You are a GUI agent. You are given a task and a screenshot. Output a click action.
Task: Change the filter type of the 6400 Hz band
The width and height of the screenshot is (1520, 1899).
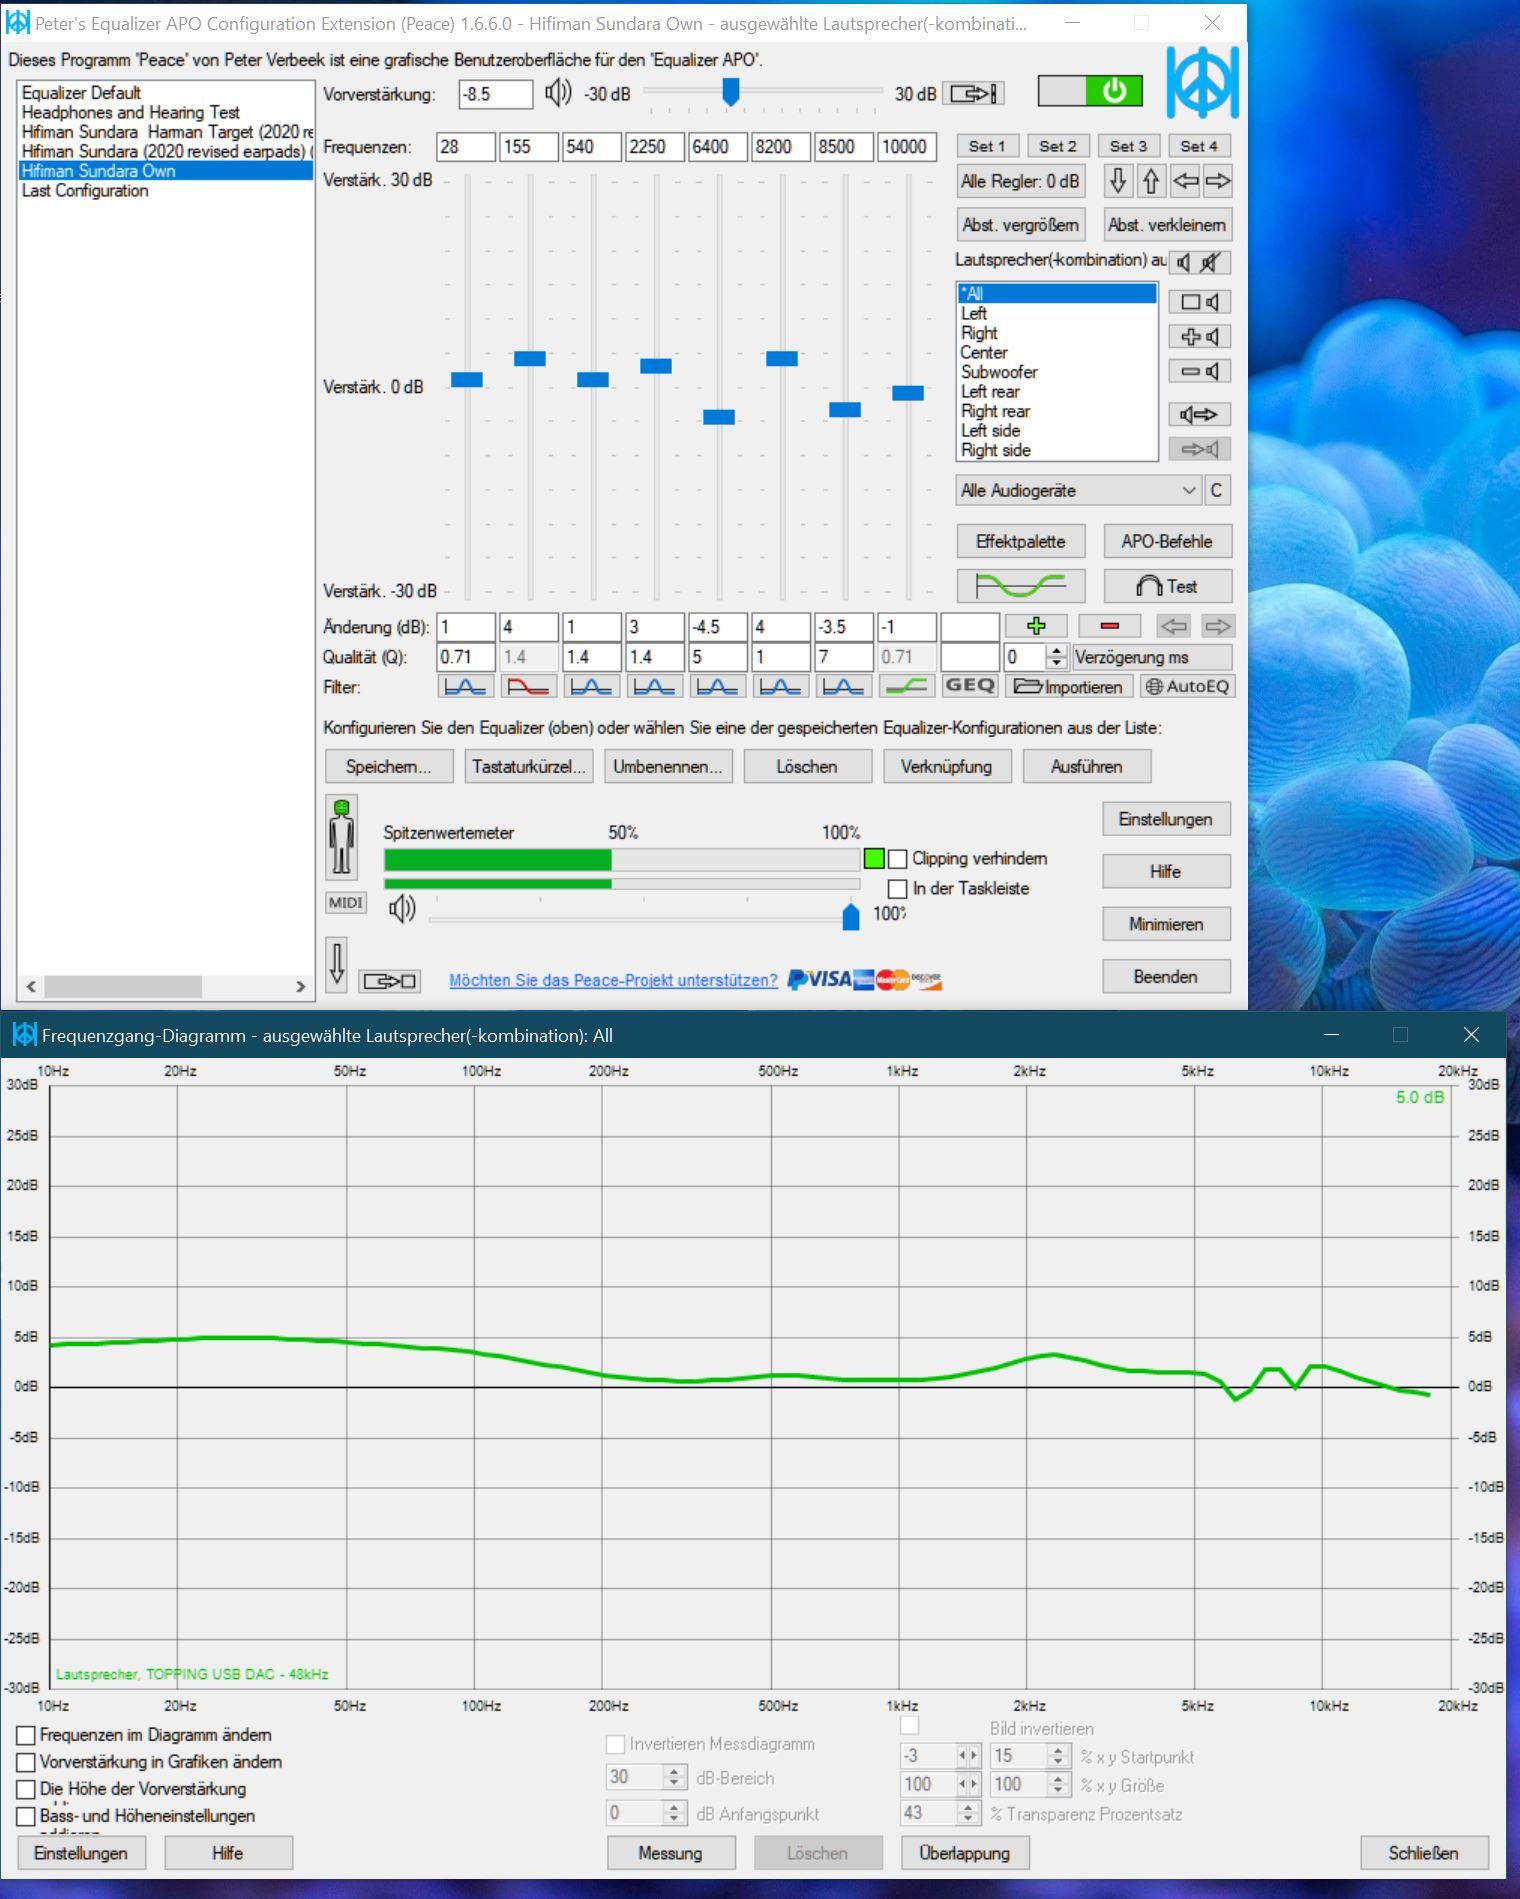717,686
